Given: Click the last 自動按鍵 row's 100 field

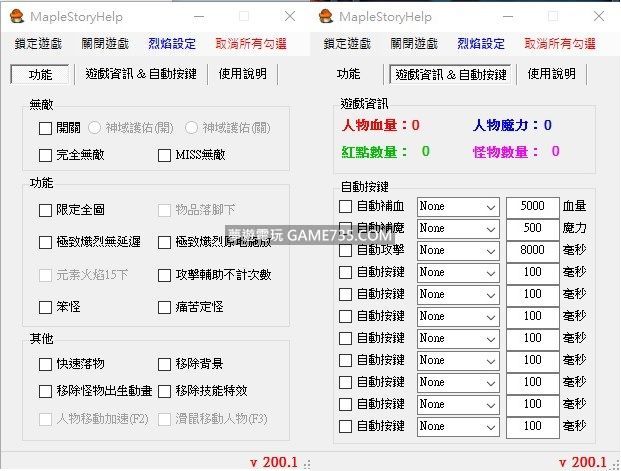Looking at the screenshot, I should coord(533,427).
